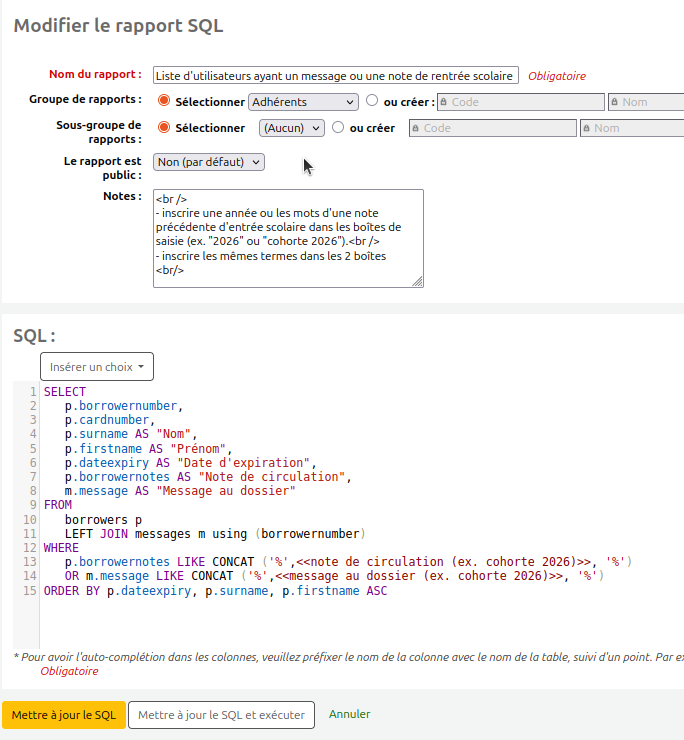Click the Notes textarea resize handle
The image size is (684, 740).
(417, 281)
